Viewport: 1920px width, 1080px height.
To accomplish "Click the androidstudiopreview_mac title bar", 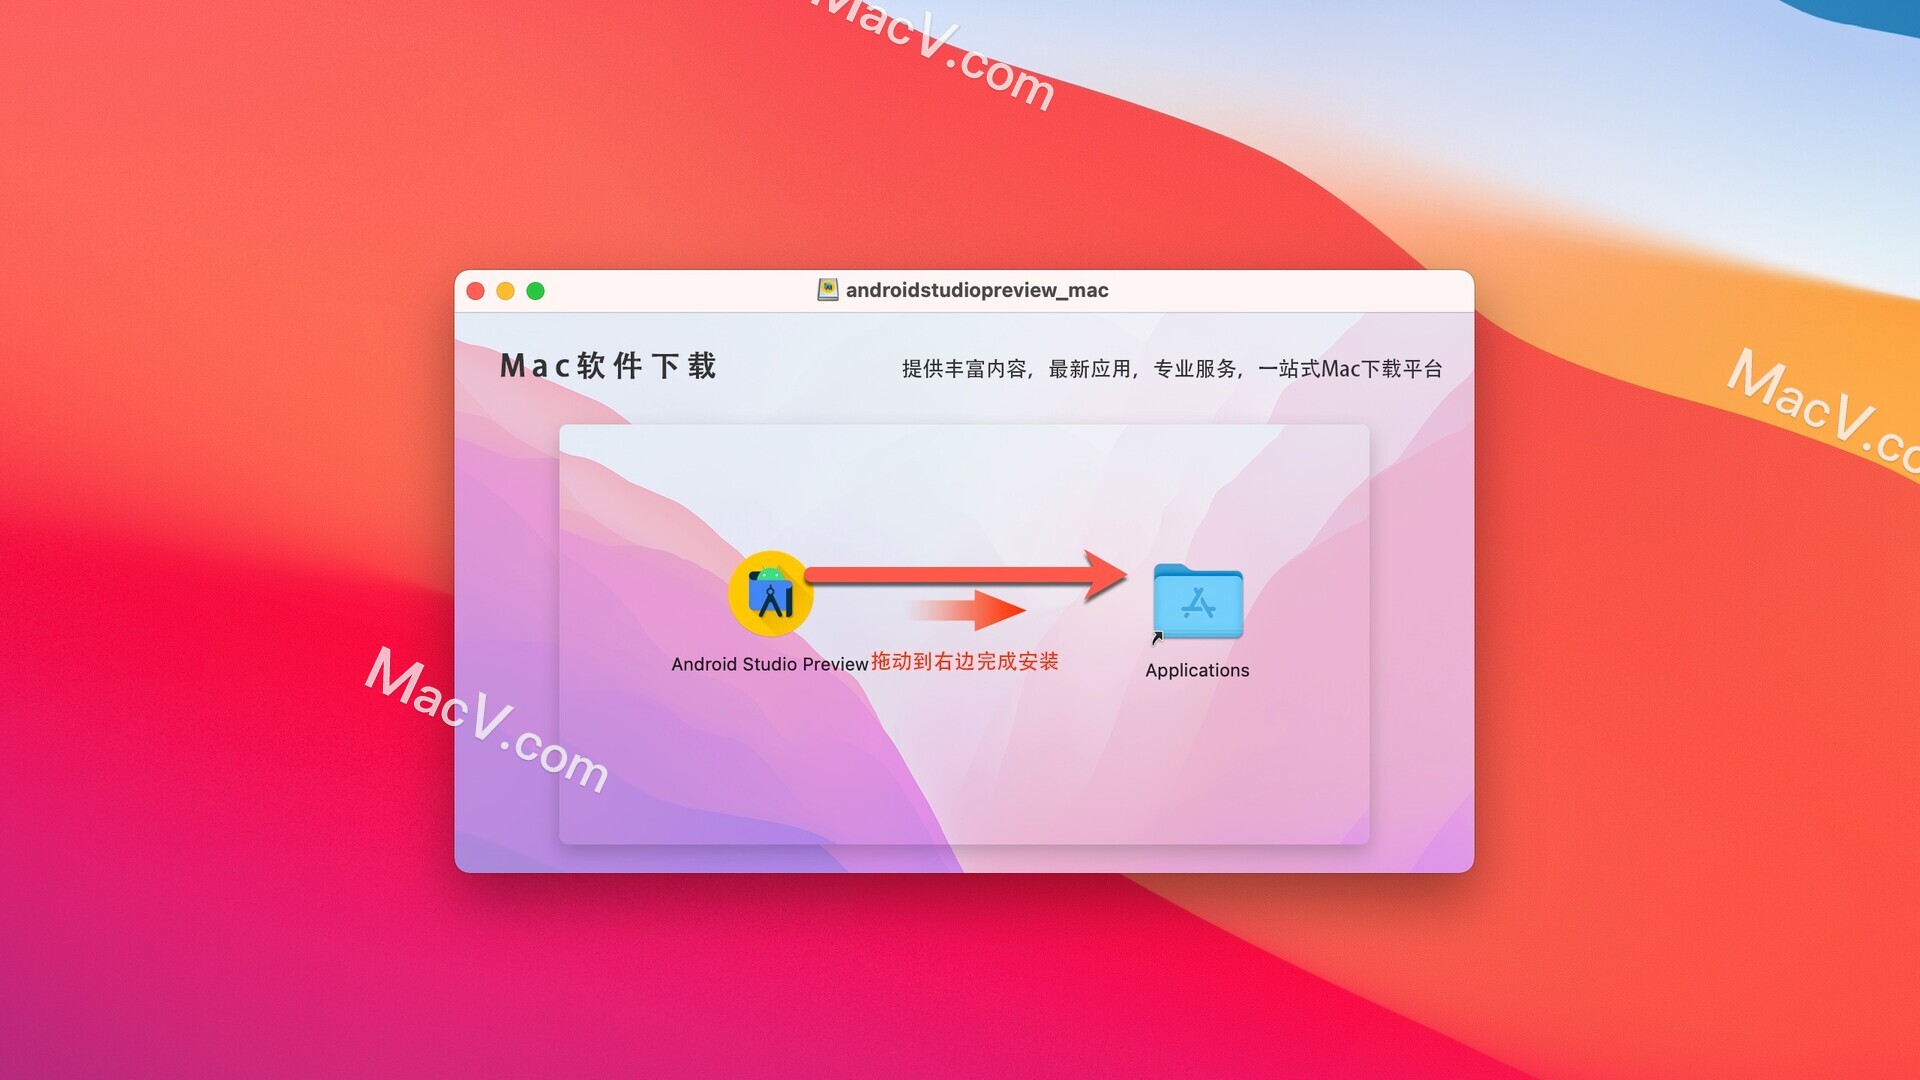I will pyautogui.click(x=961, y=290).
